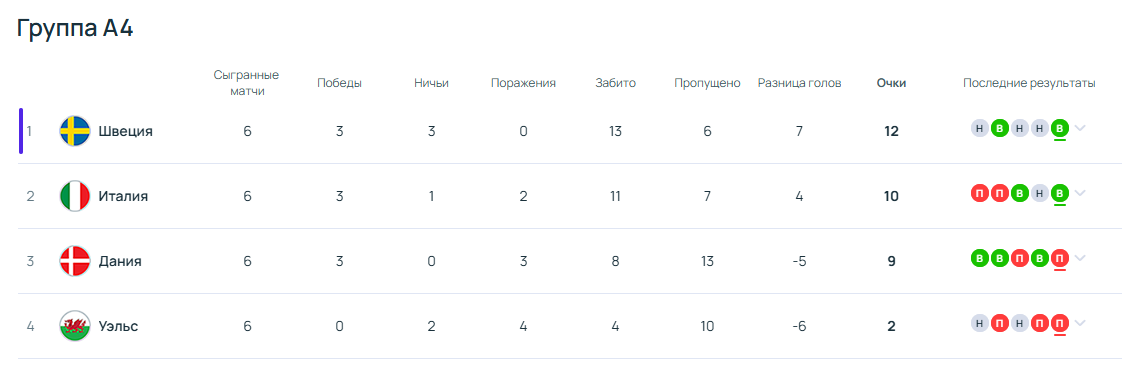Select Italy's first red П result badge

[979, 193]
